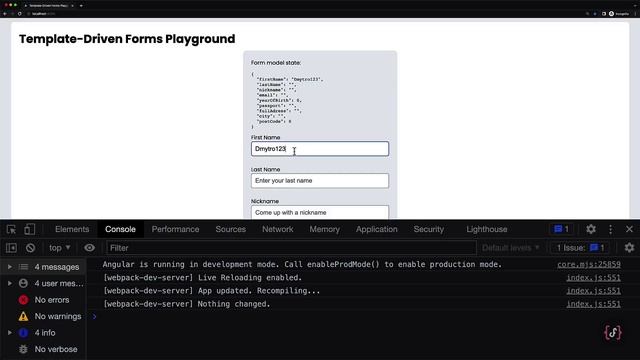Click the Template-Driven Forms Playground heading
The height and width of the screenshot is (360, 640).
coord(127,39)
